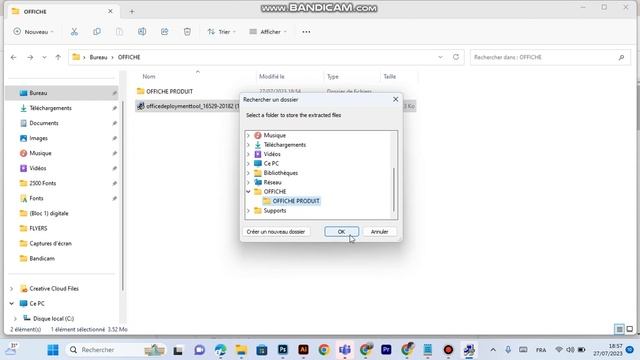Open the Windows Start menu
Viewport: 640px width, 360px height.
pos(53,350)
